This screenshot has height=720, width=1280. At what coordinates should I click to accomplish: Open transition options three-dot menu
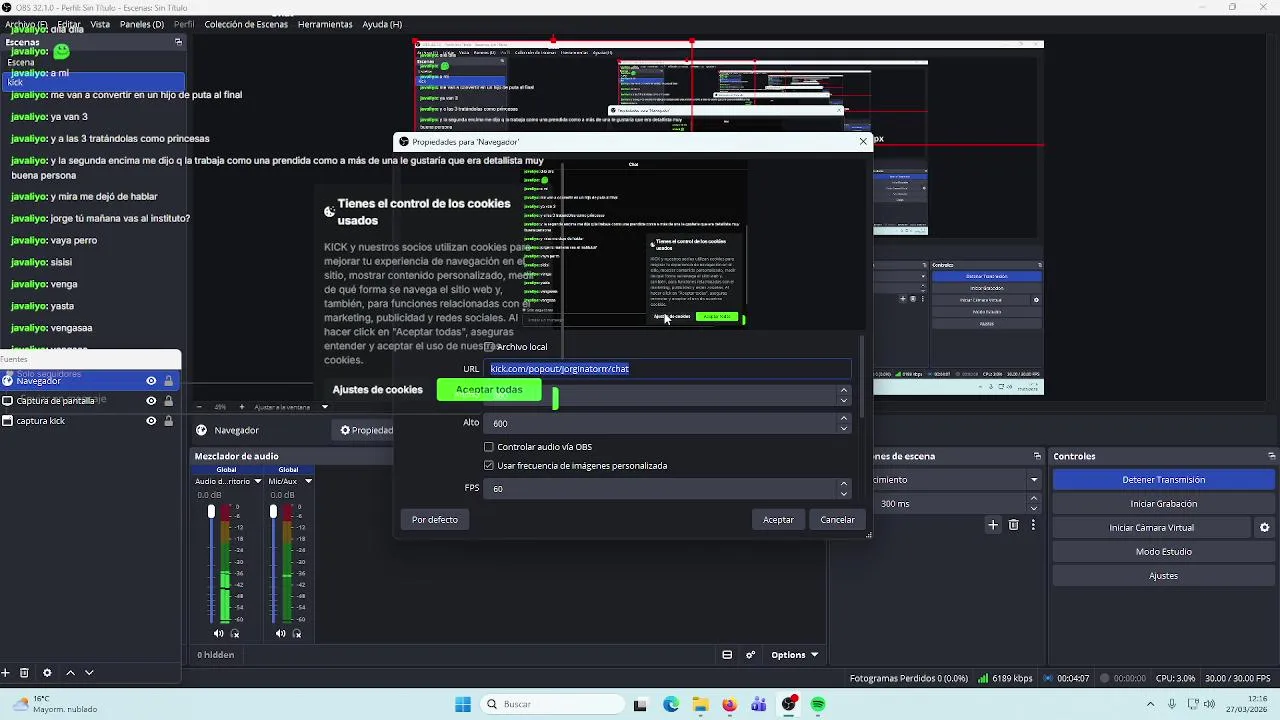1033,525
